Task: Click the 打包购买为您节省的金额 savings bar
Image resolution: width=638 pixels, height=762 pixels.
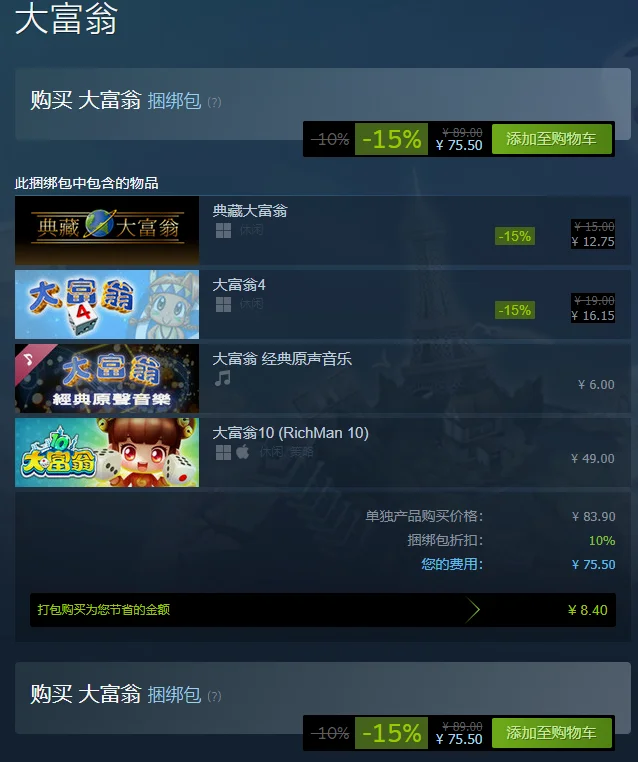Action: (x=323, y=610)
